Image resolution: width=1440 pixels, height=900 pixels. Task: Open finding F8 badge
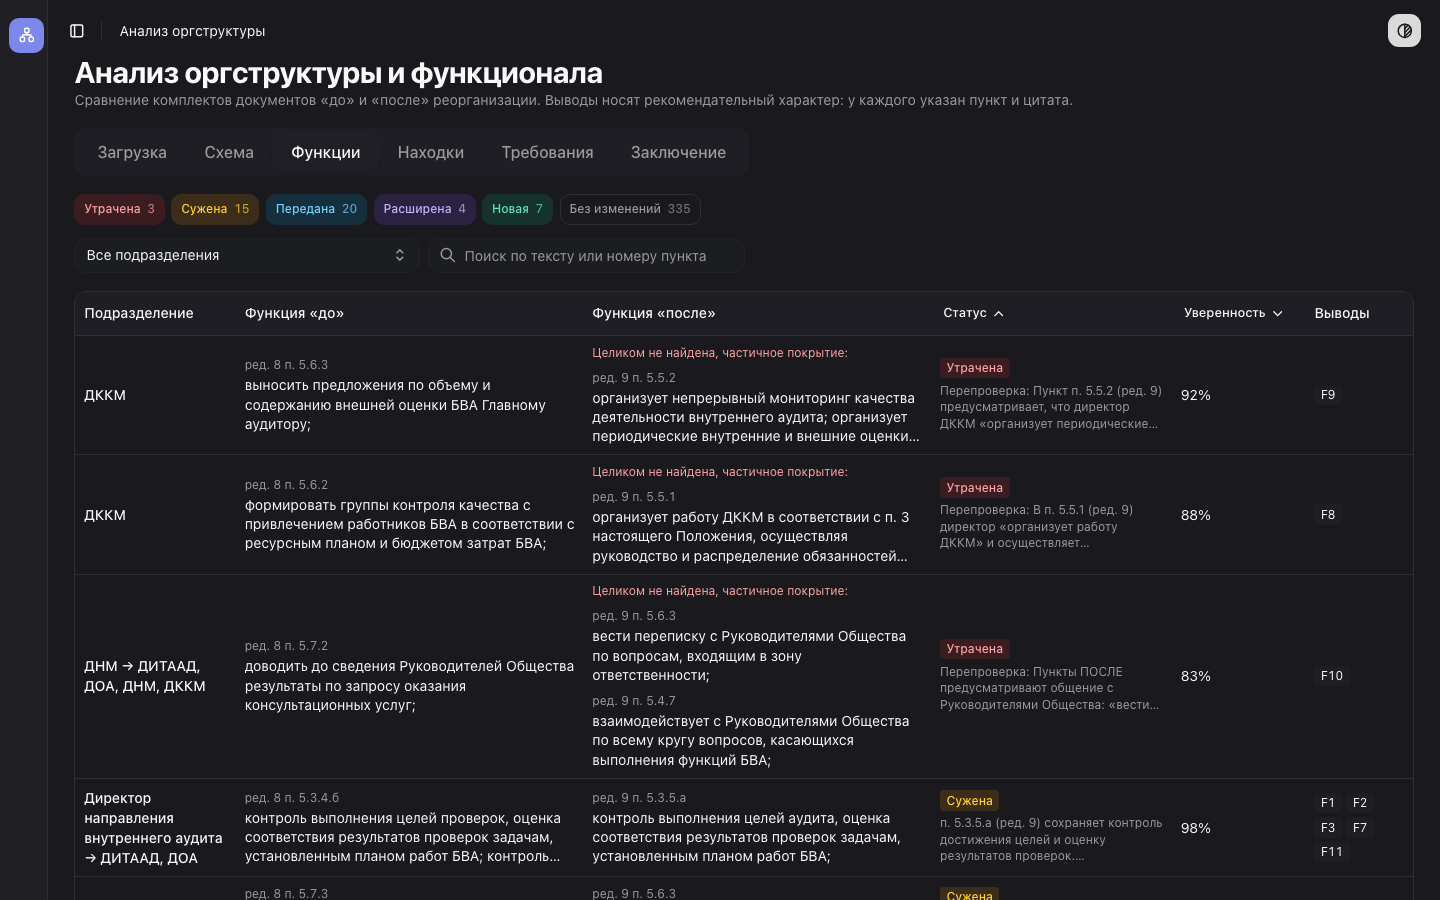tap(1328, 515)
